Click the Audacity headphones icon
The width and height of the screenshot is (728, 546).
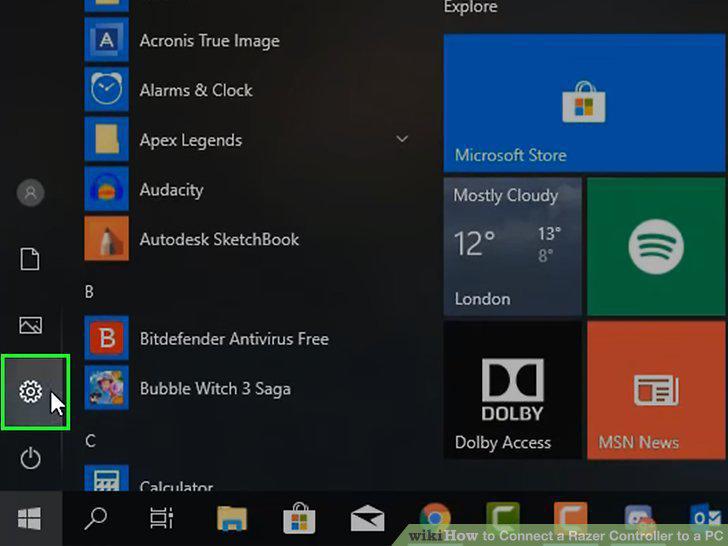coord(106,189)
